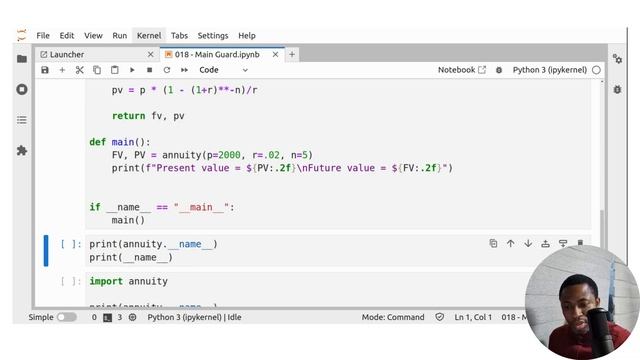
Task: Click the Python 3 (ipykernel) kernel selector
Action: [549, 70]
